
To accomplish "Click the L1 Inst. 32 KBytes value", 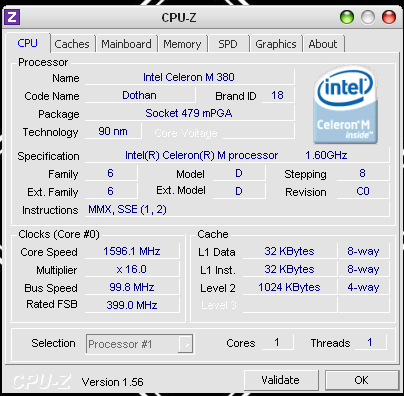I will (x=289, y=269).
